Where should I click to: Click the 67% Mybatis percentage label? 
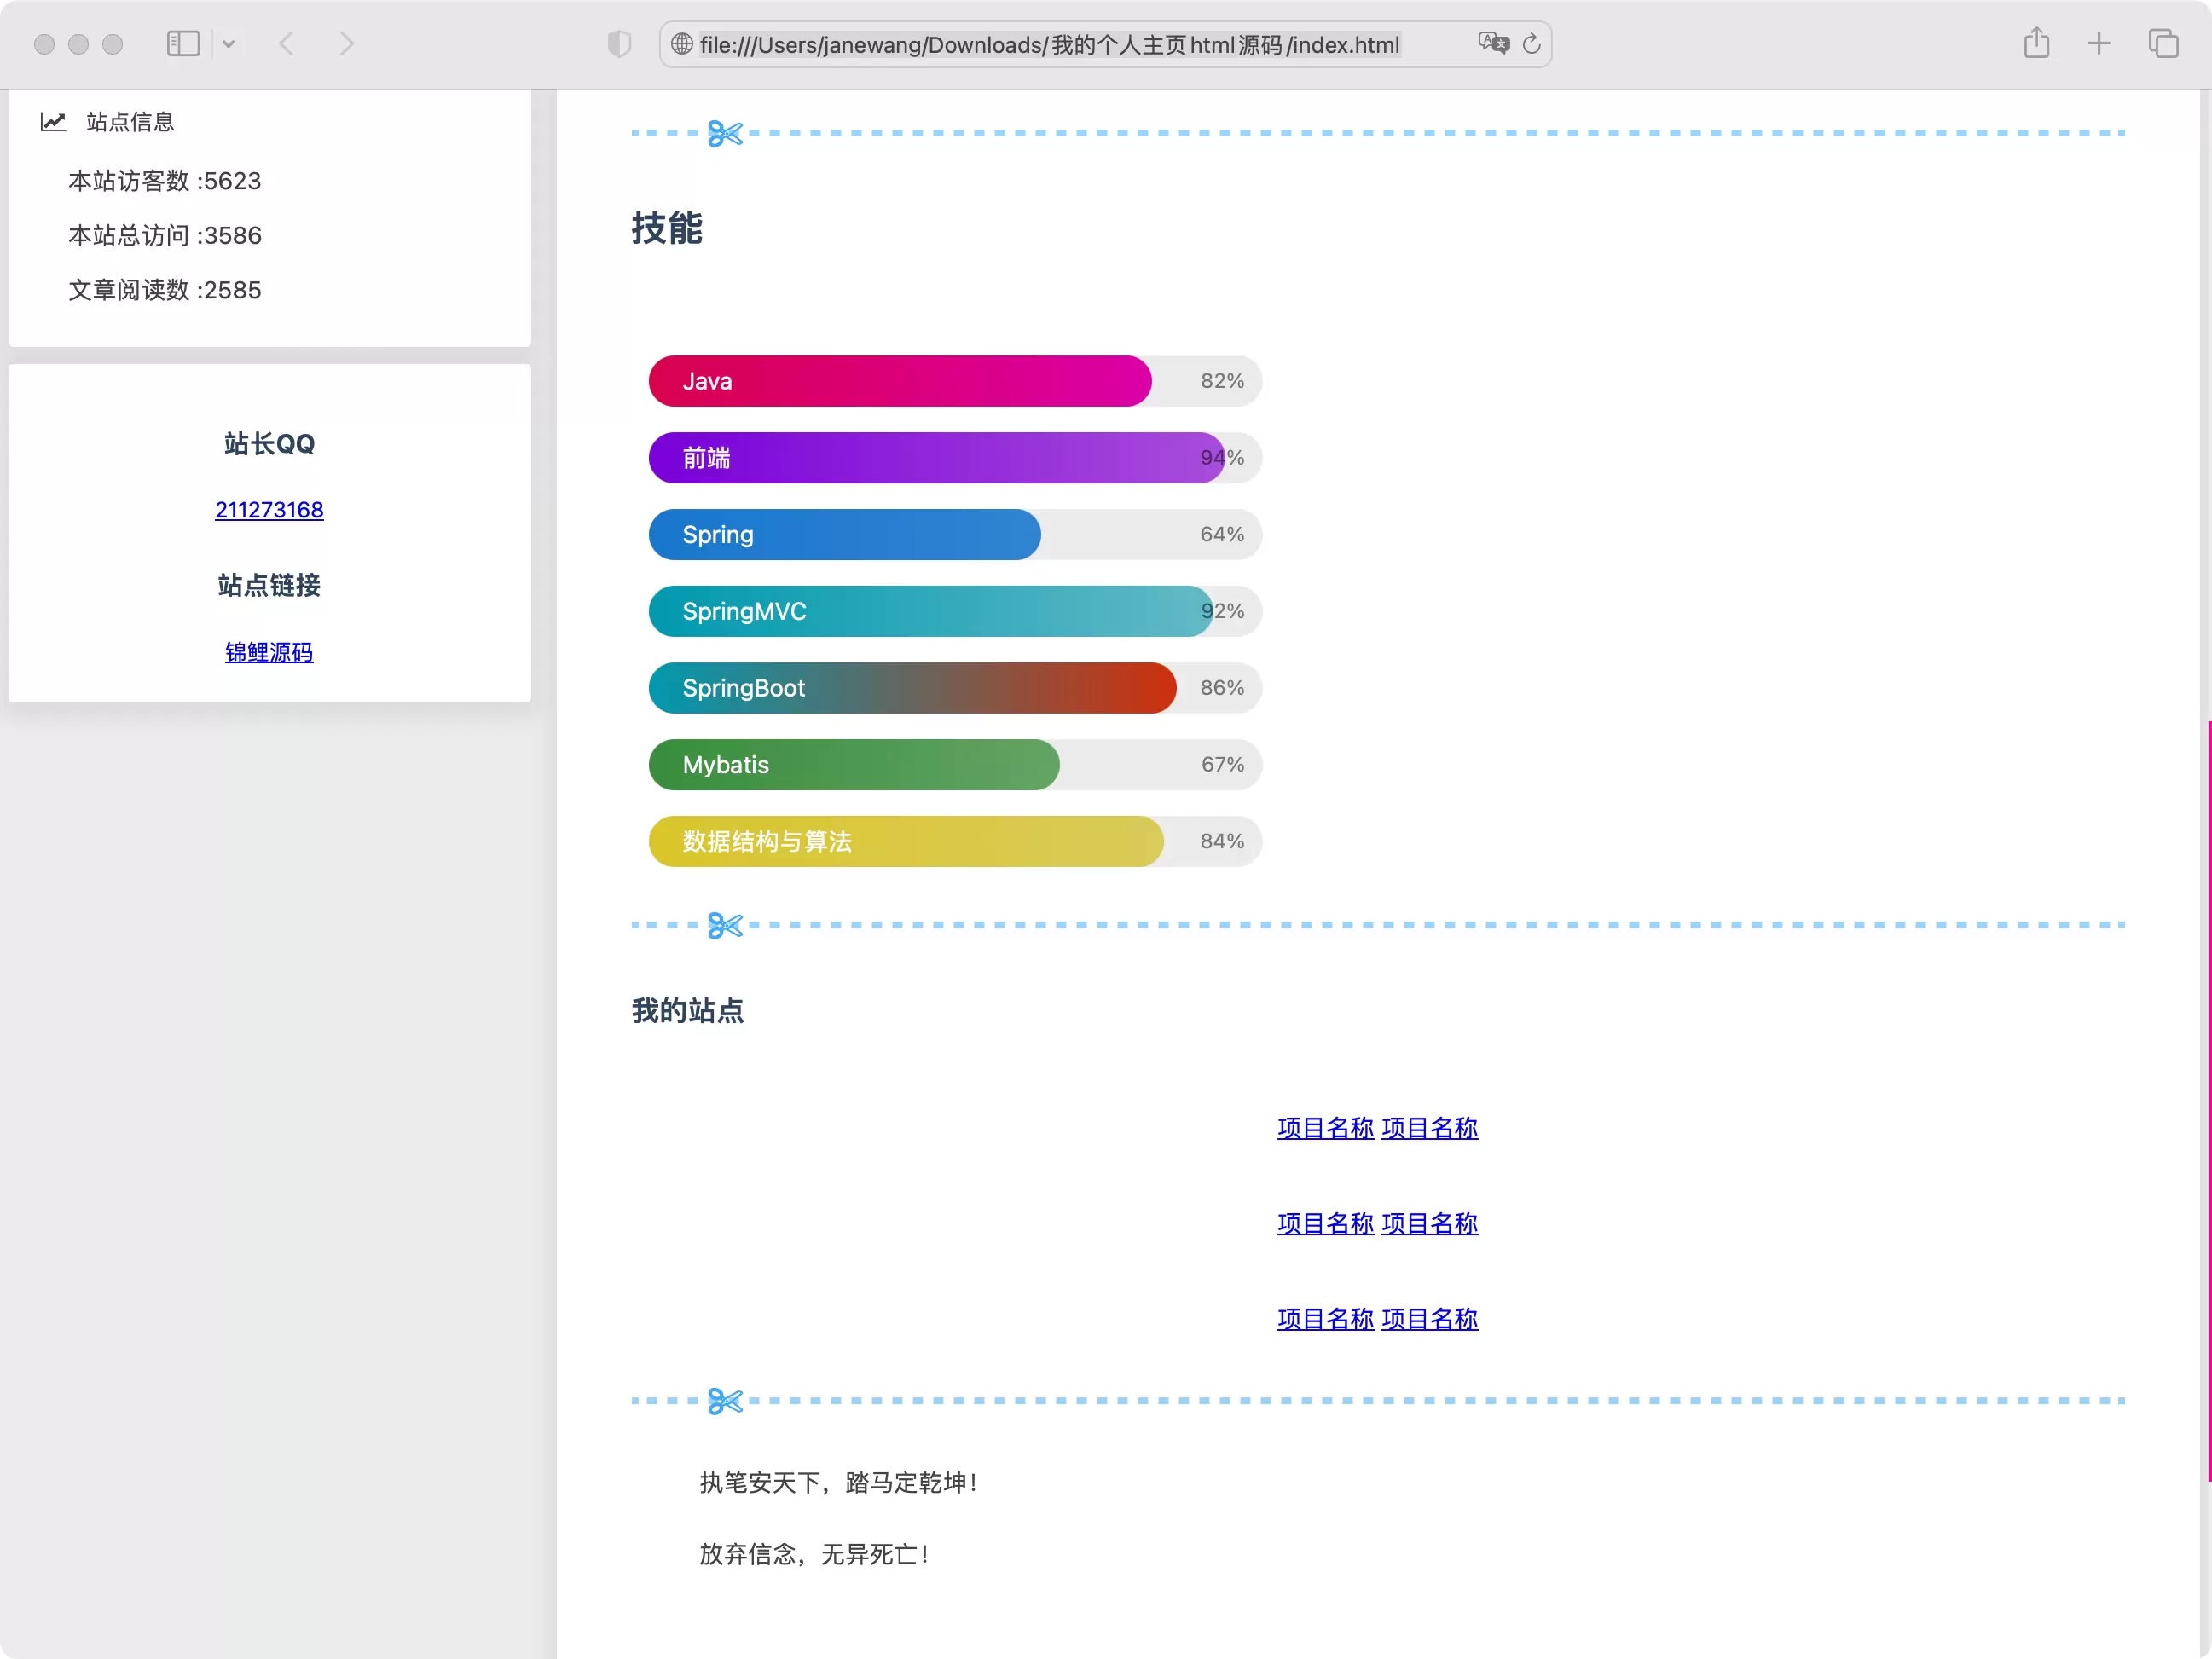coord(1222,765)
